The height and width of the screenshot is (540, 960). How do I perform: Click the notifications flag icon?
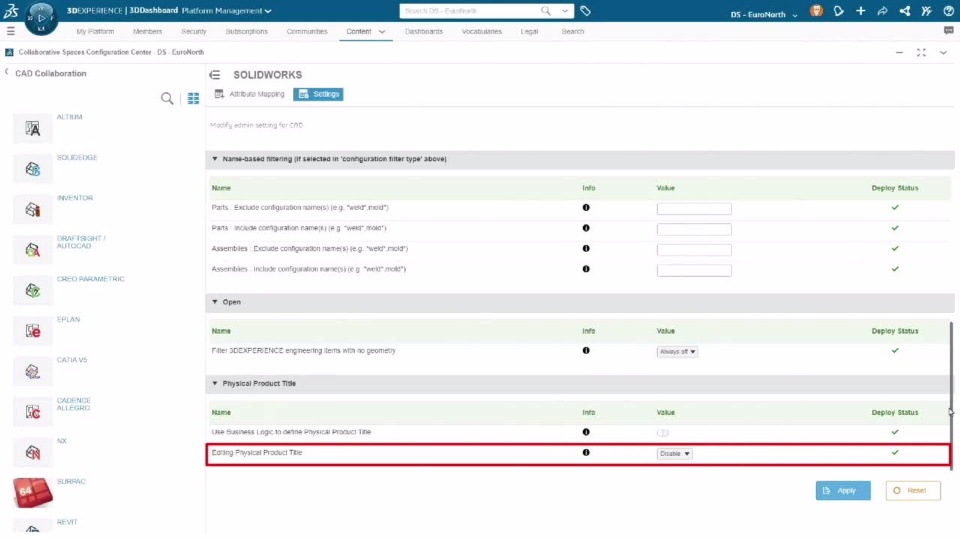[839, 10]
